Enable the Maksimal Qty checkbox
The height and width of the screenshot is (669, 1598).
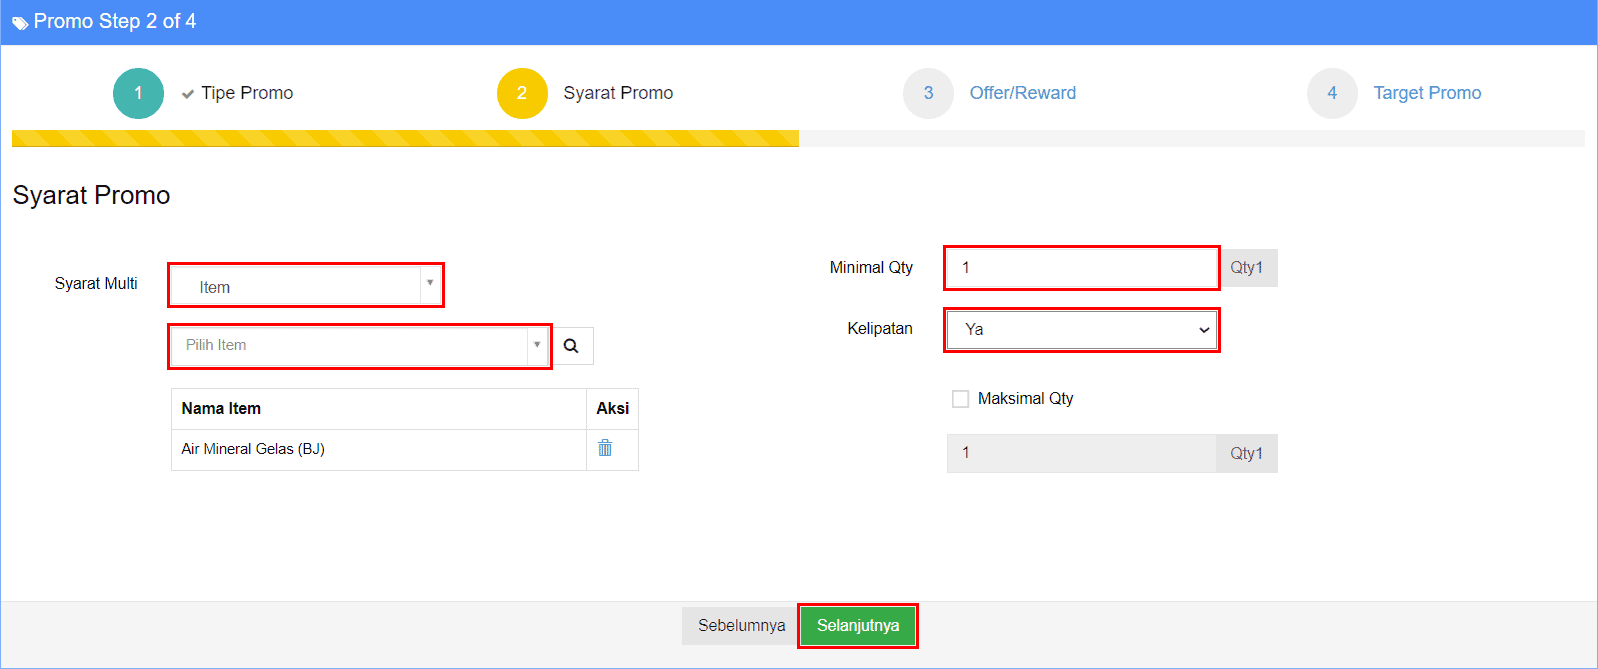960,399
